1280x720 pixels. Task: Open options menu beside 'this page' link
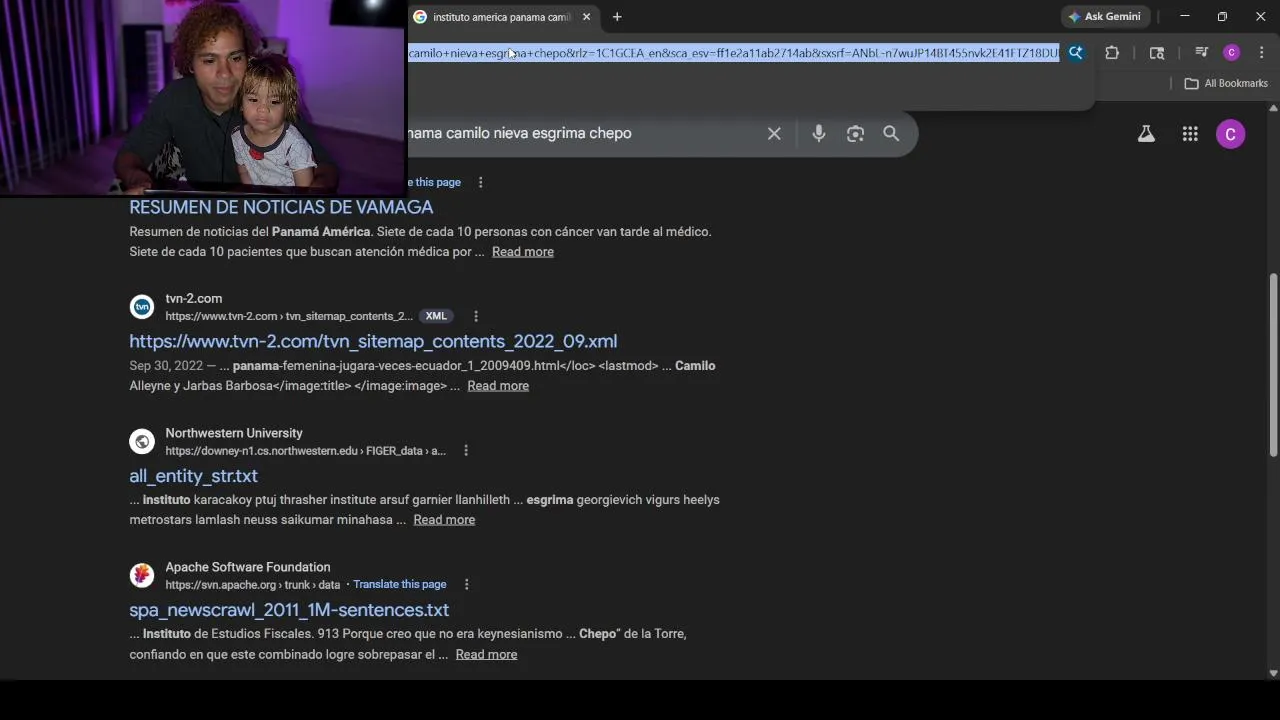pos(481,182)
